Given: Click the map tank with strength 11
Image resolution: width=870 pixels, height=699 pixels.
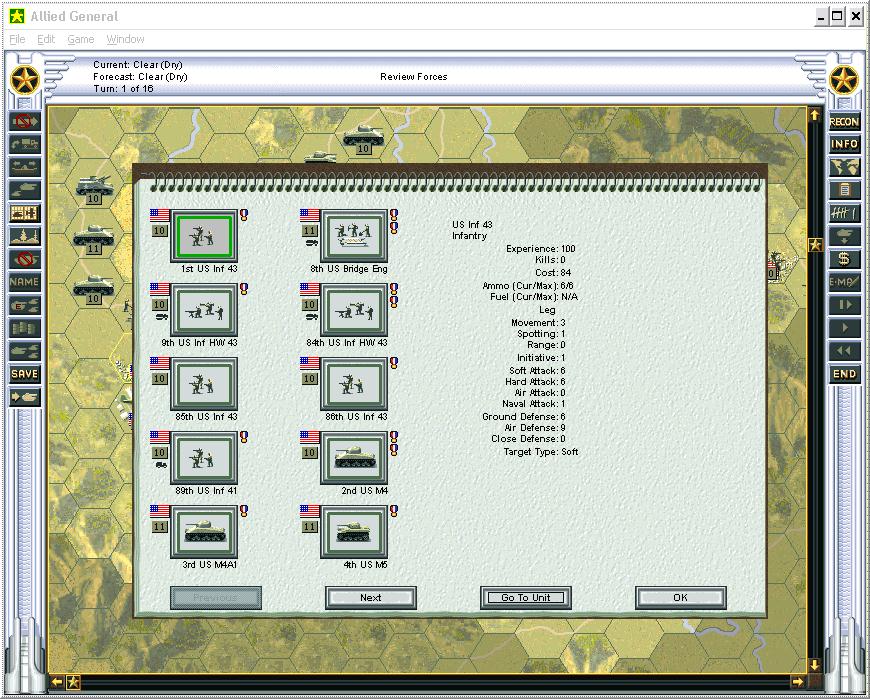Looking at the screenshot, I should (94, 239).
